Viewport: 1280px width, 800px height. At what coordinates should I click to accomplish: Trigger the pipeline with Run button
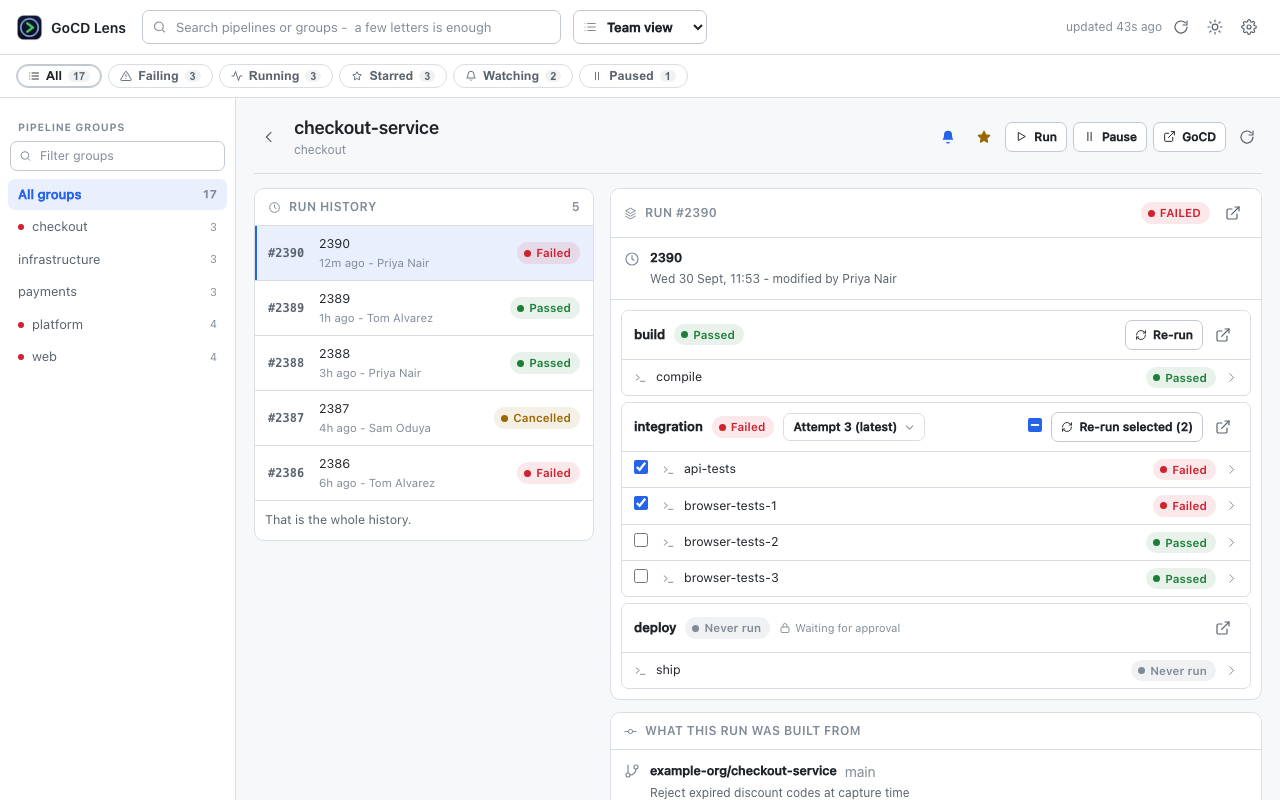(1036, 137)
